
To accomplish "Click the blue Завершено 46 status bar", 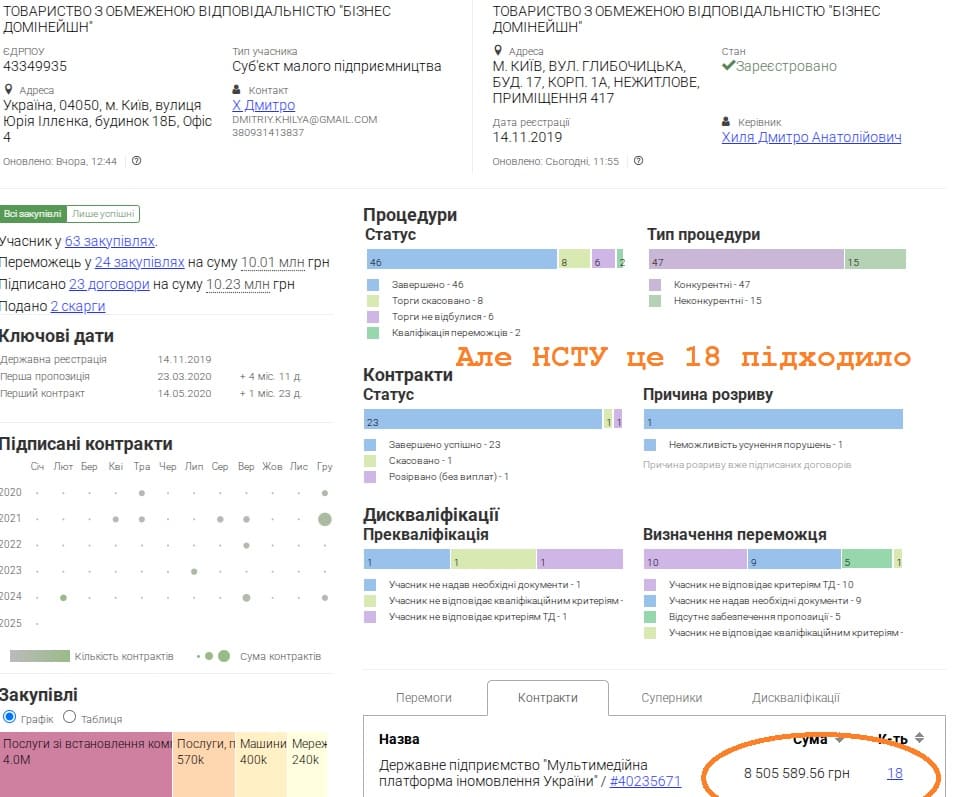I will click(460, 261).
